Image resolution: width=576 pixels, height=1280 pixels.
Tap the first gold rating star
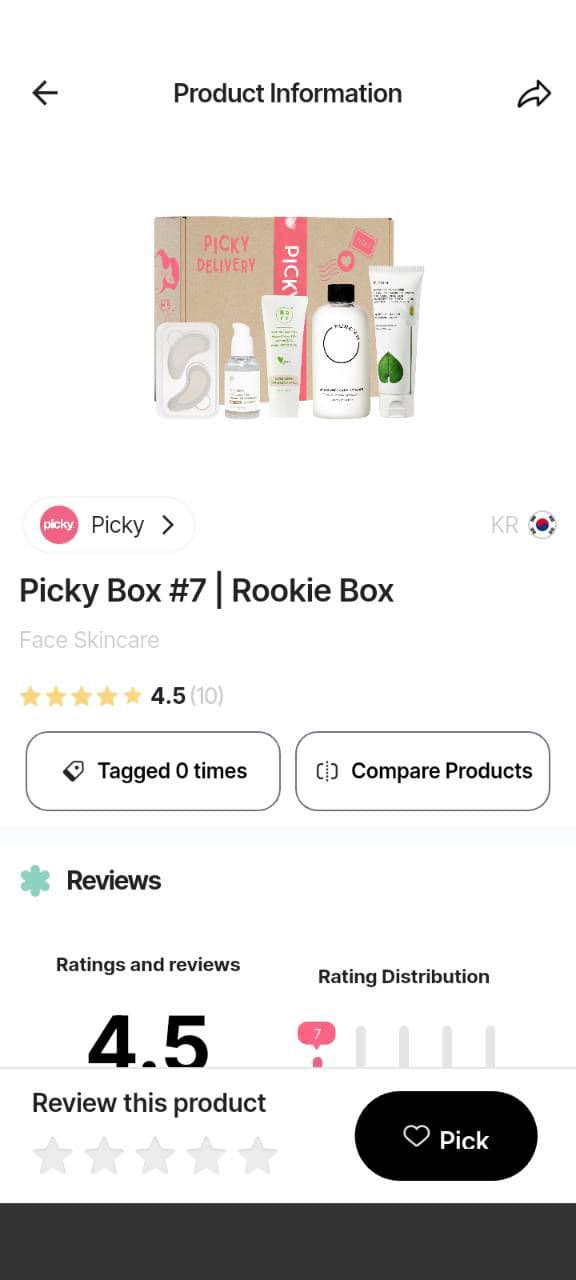point(30,695)
